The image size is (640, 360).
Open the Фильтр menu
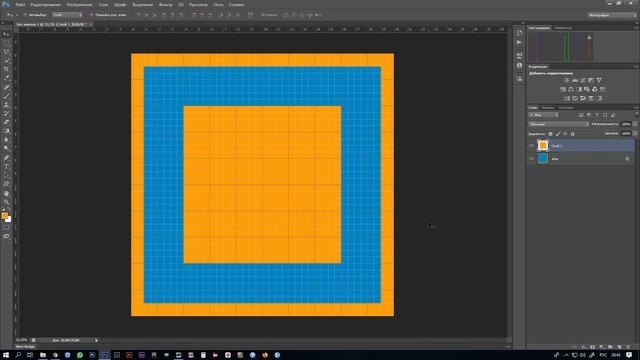165,5
